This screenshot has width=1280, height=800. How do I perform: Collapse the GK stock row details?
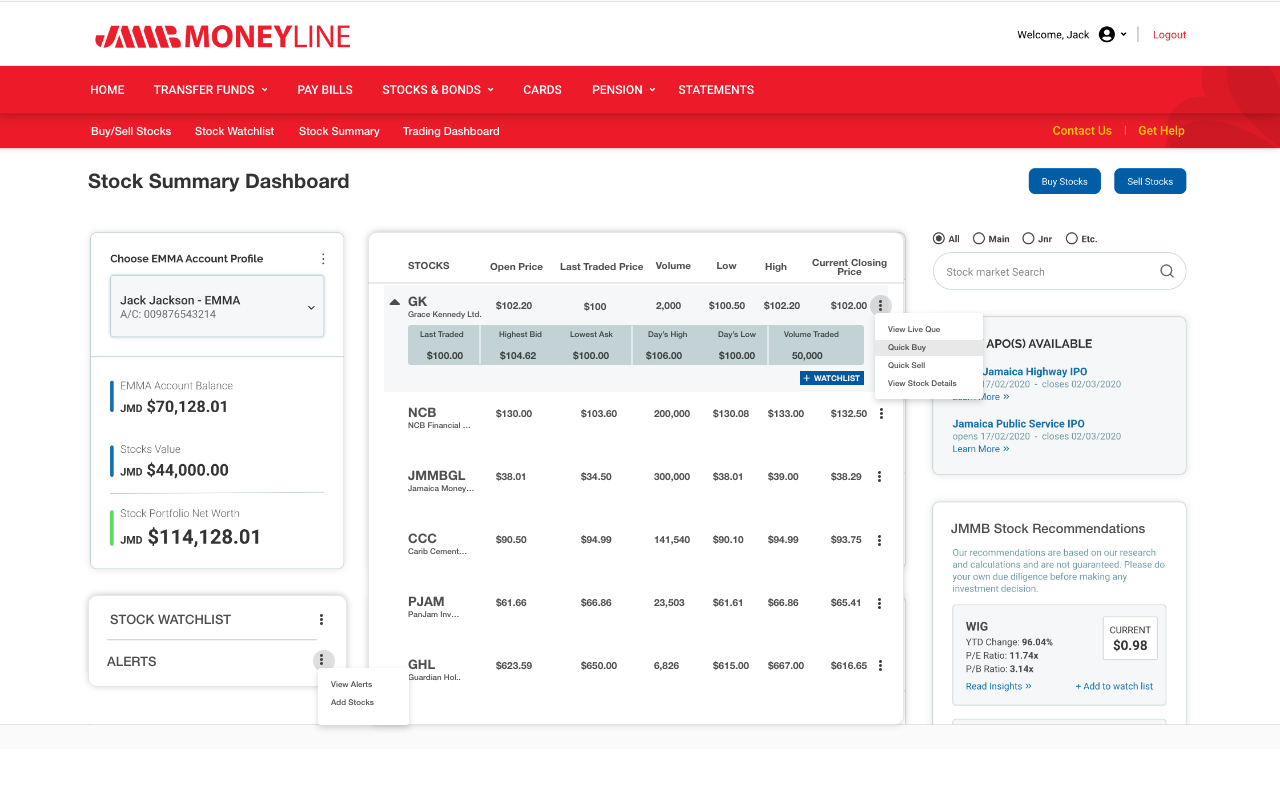point(395,302)
